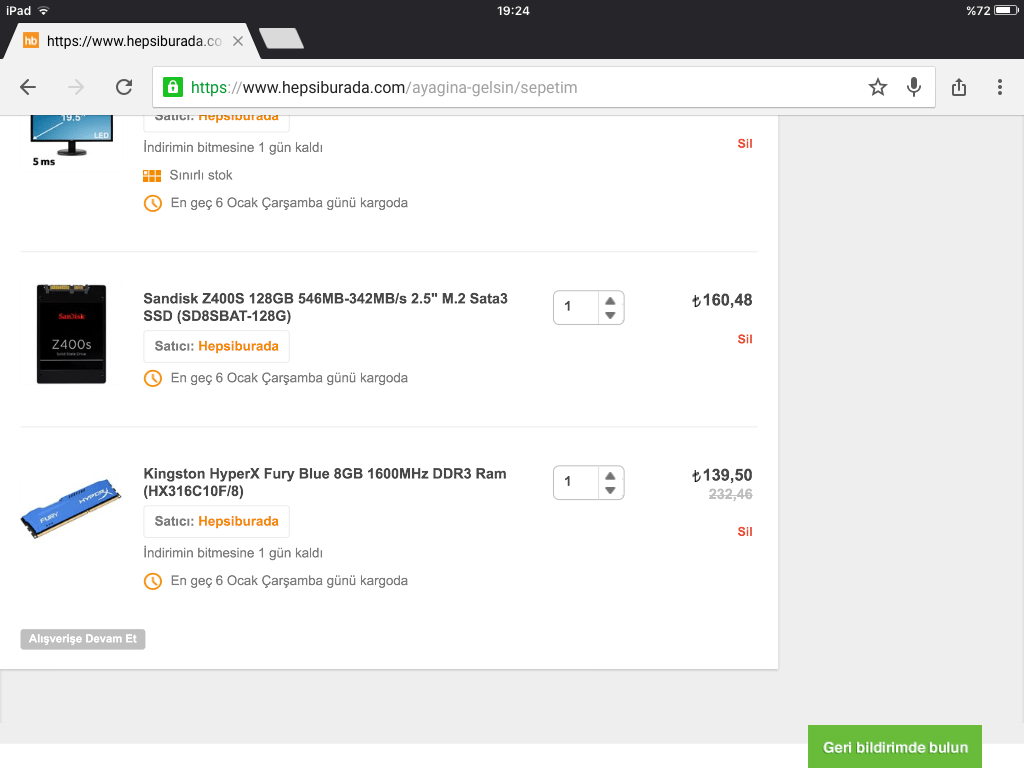The width and height of the screenshot is (1024, 768).
Task: Click clock icon beside Kingston shipping date
Action: (x=153, y=581)
